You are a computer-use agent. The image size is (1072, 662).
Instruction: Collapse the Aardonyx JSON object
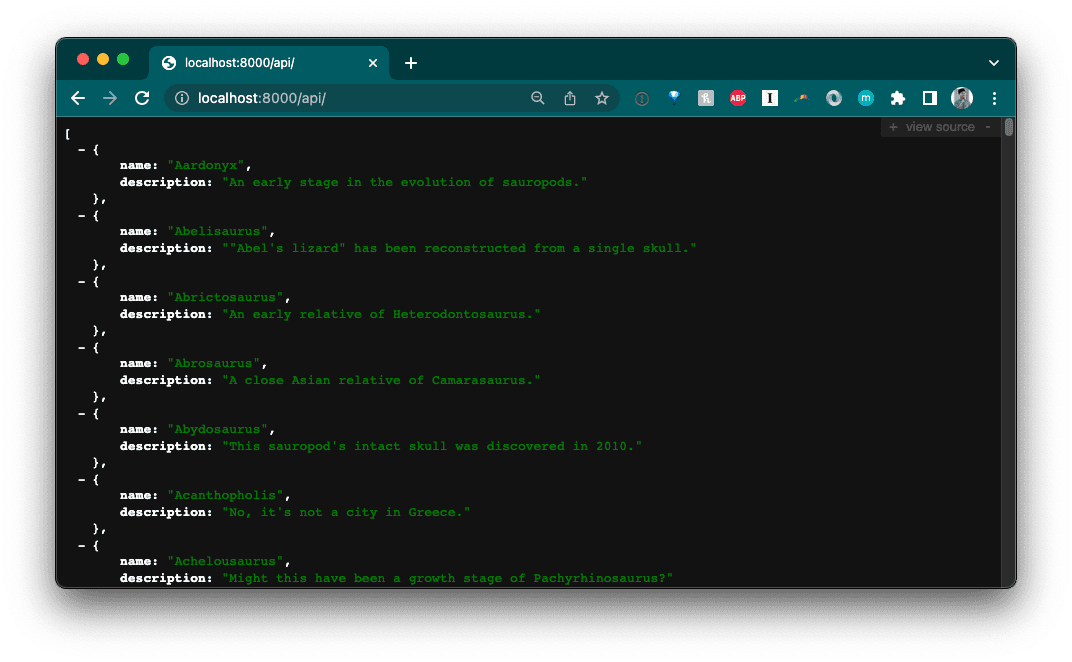point(81,149)
